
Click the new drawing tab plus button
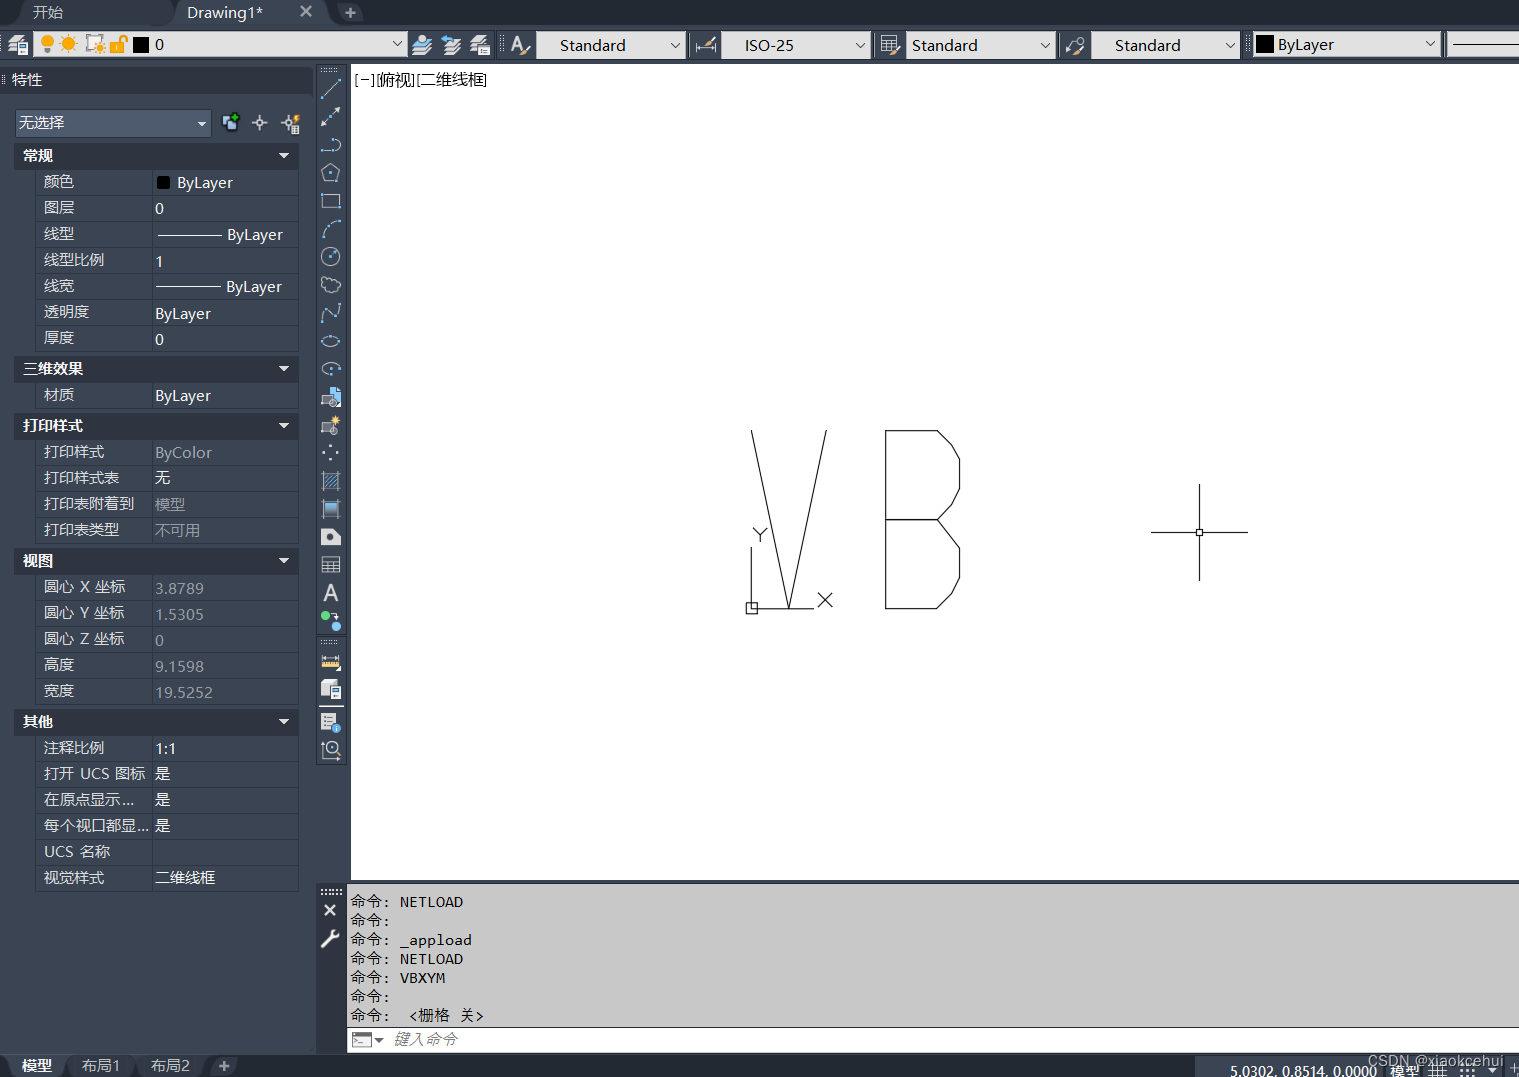point(350,13)
